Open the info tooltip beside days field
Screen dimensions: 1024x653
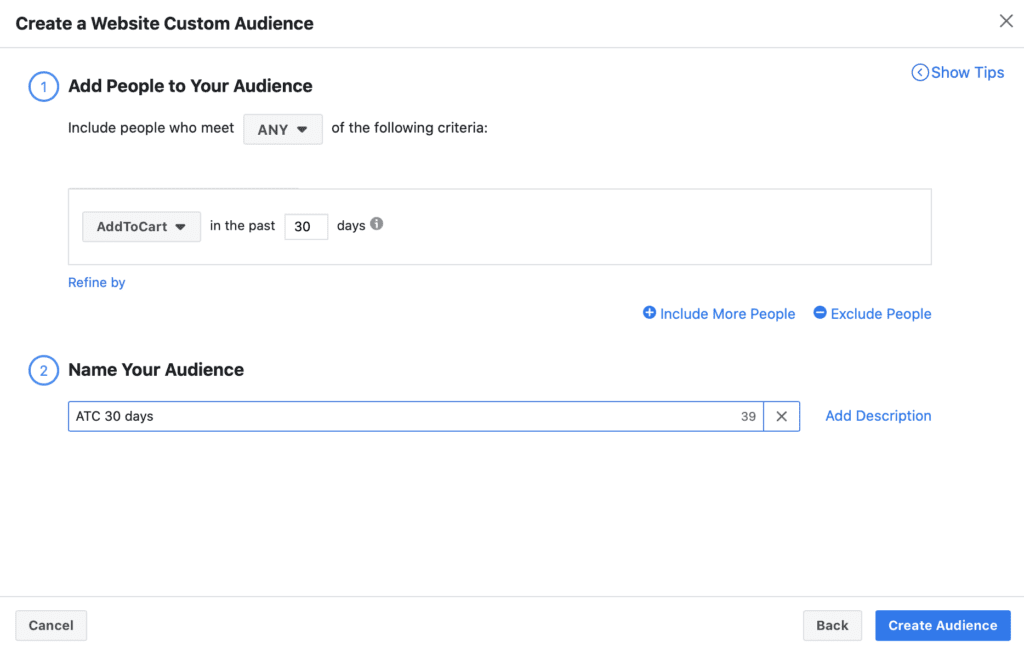376,224
